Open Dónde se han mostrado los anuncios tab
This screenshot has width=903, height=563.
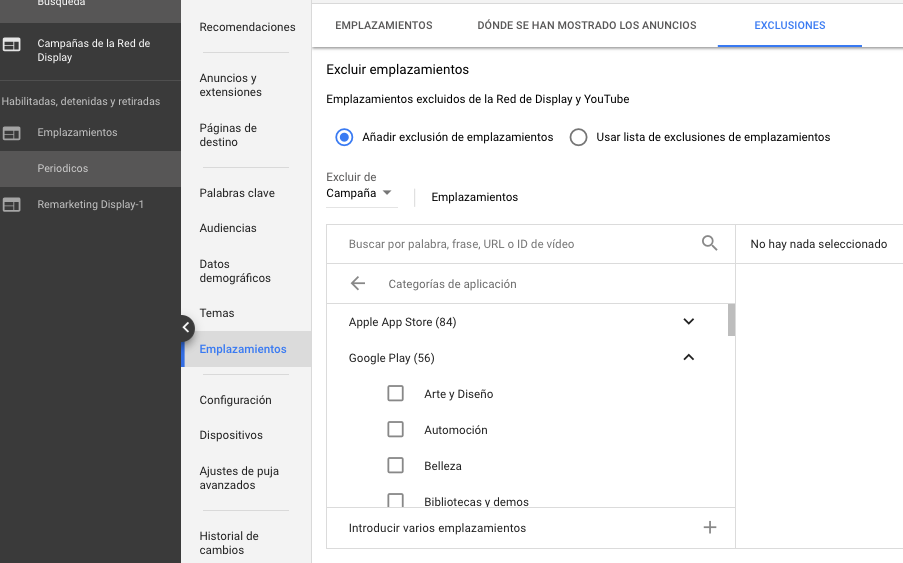(586, 25)
